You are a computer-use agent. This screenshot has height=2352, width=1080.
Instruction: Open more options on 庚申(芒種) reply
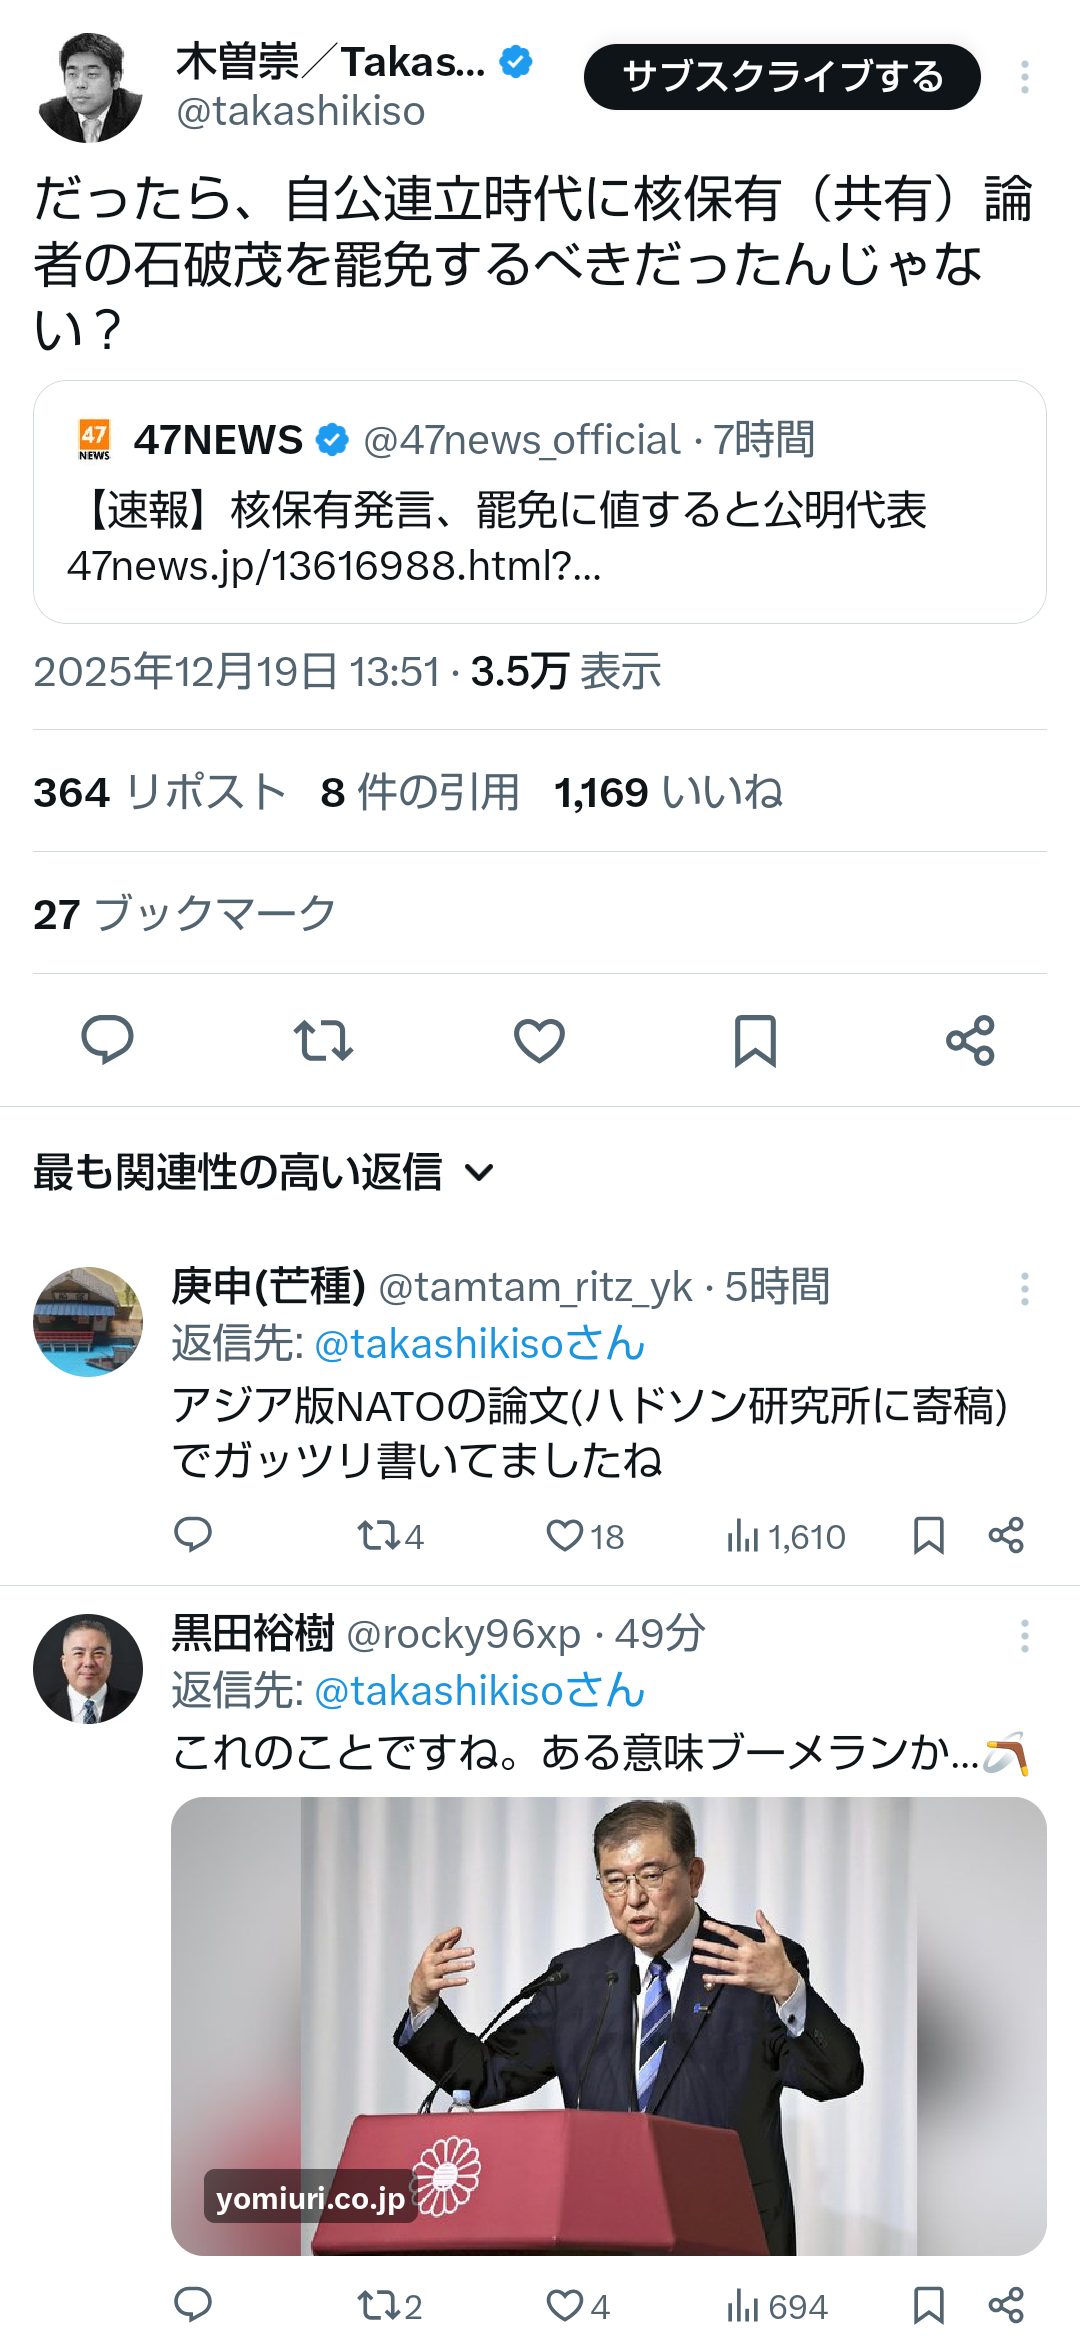coord(1024,1289)
